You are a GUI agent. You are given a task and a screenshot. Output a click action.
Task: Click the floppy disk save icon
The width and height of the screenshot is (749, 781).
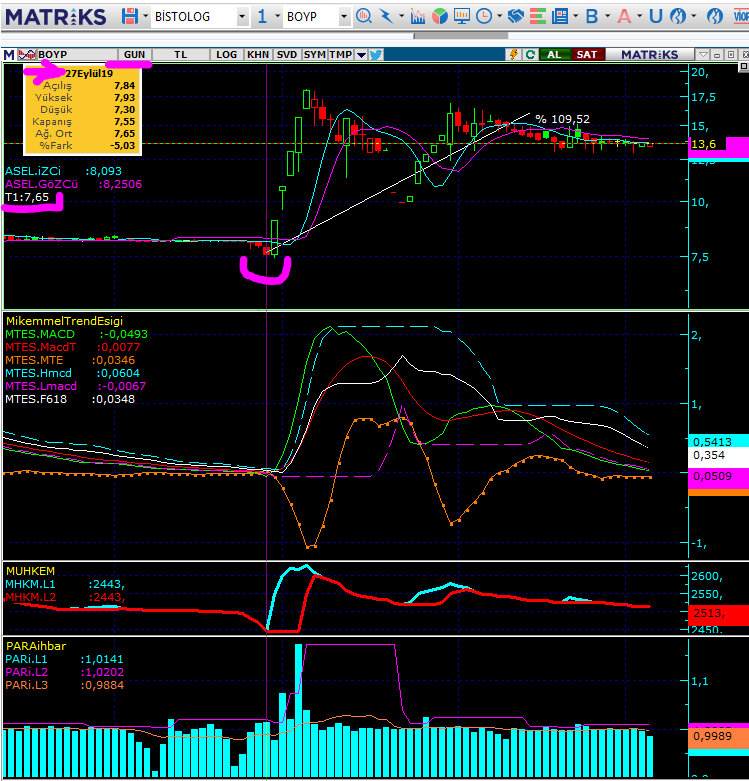point(129,16)
